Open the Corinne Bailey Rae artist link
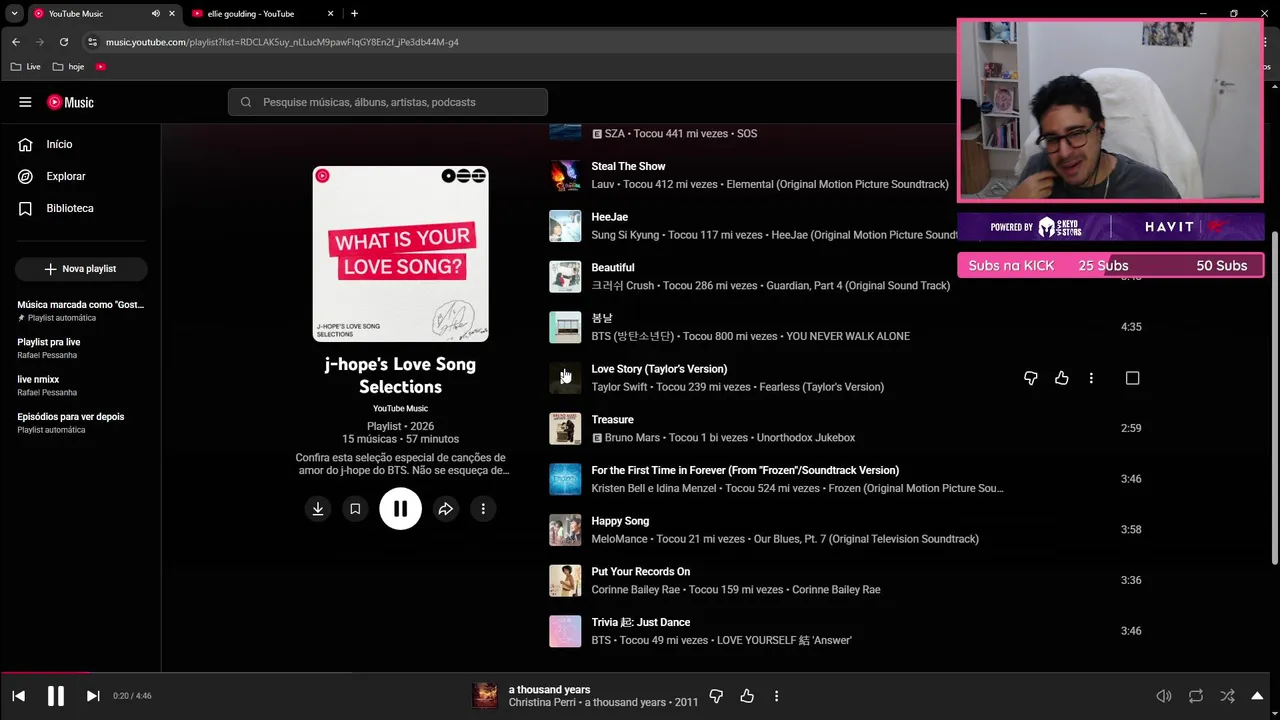 [x=636, y=590]
